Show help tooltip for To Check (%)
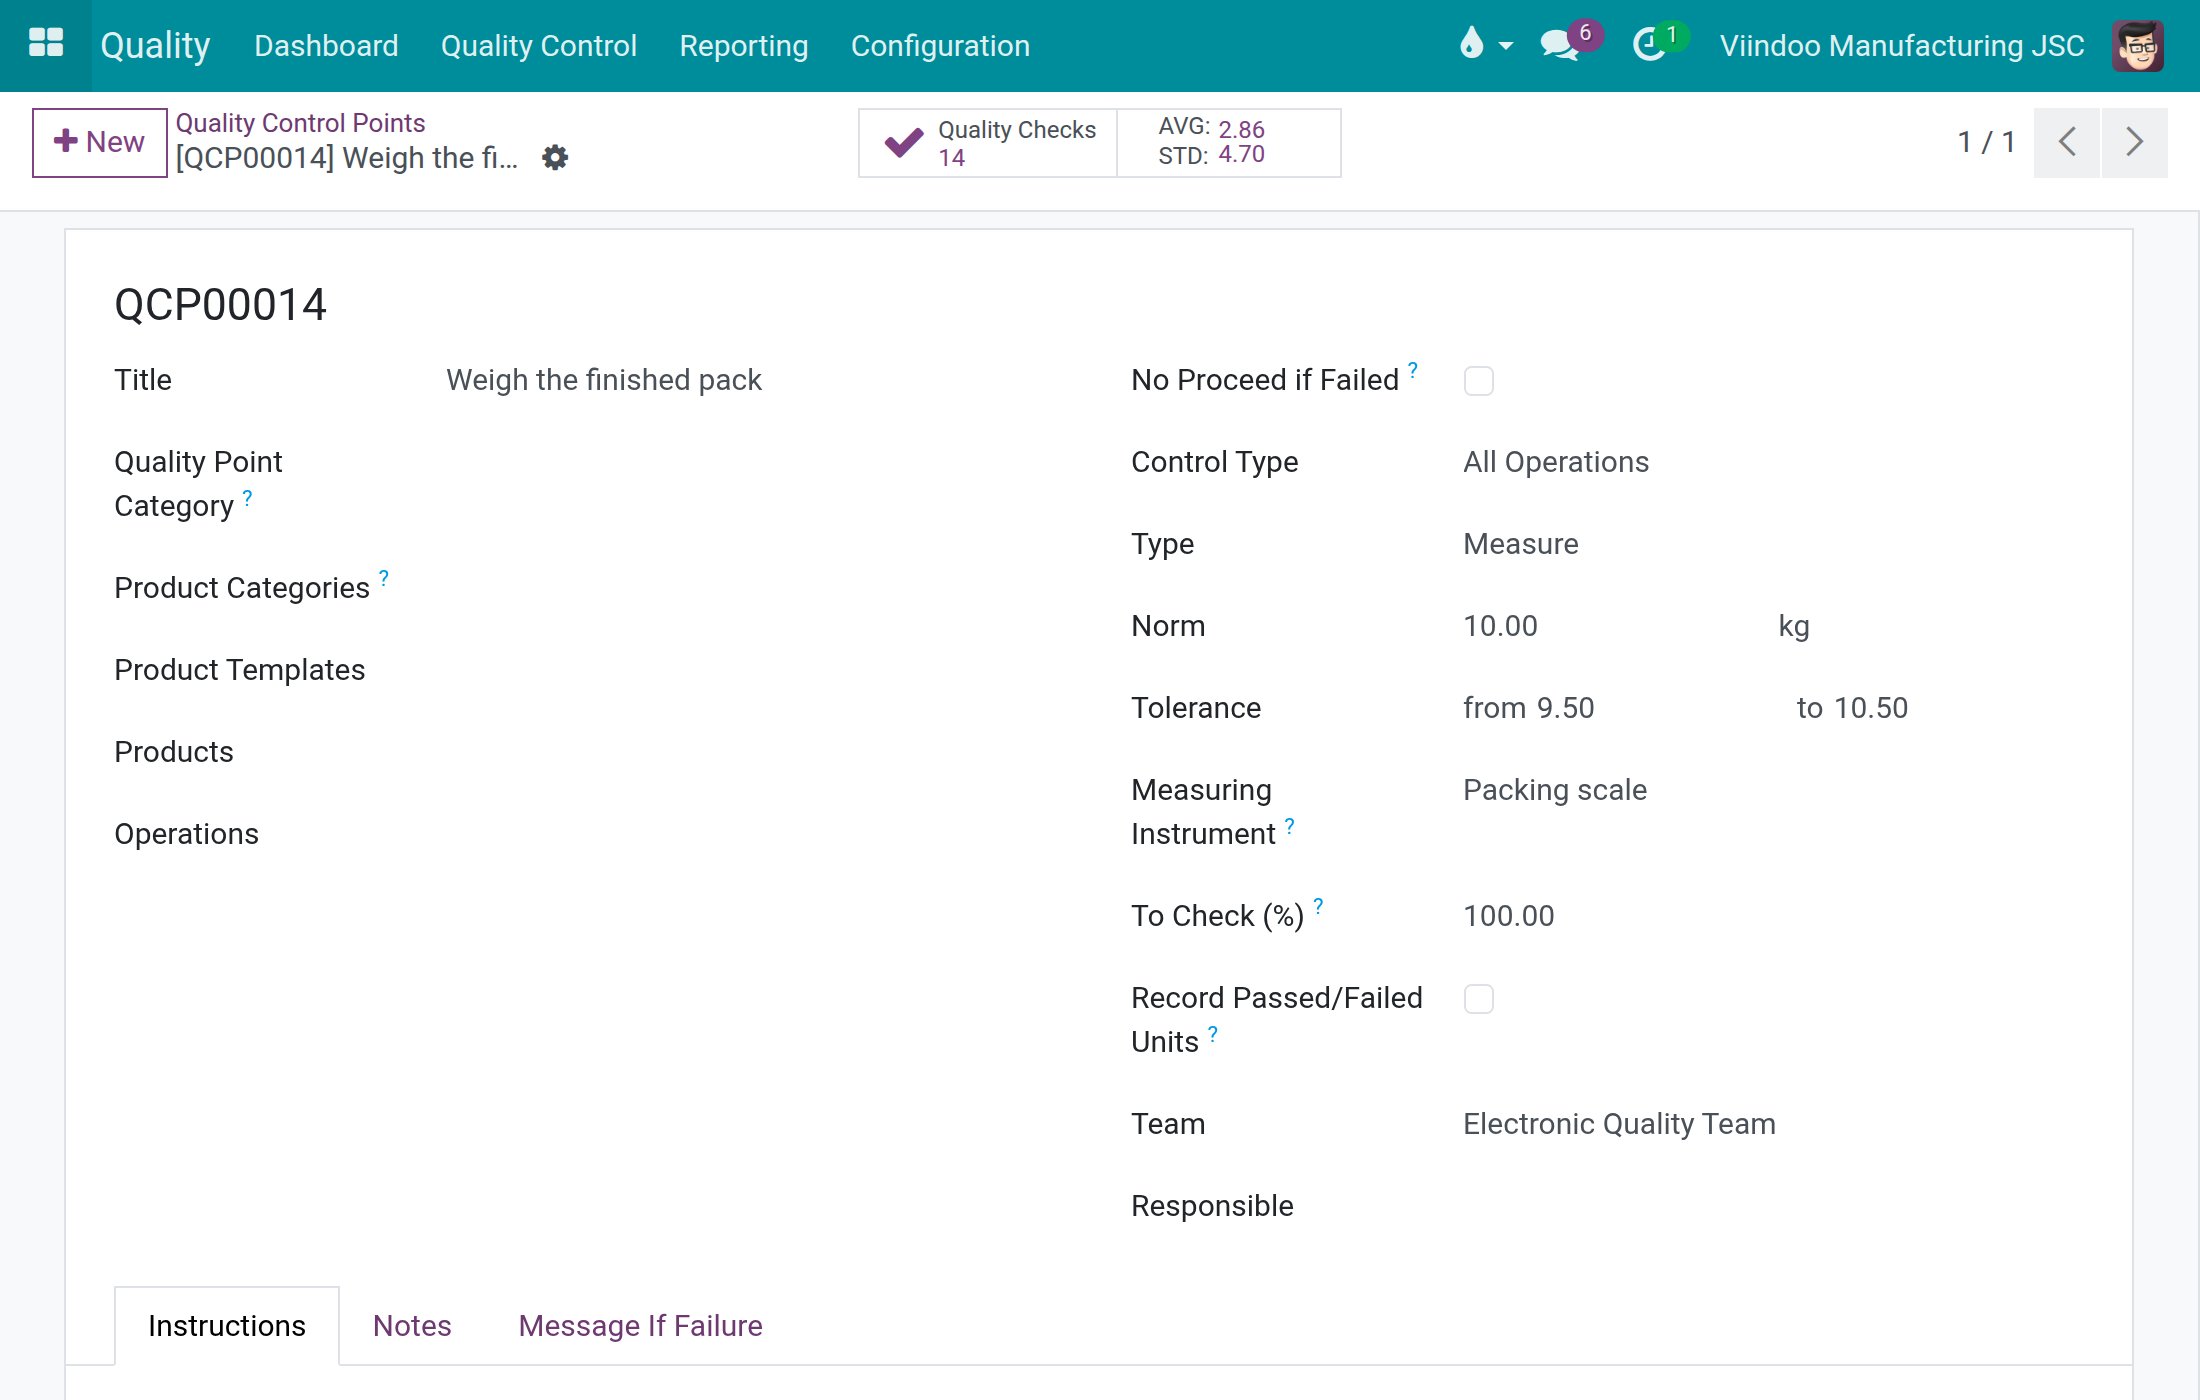Viewport: 2200px width, 1400px height. pos(1318,906)
